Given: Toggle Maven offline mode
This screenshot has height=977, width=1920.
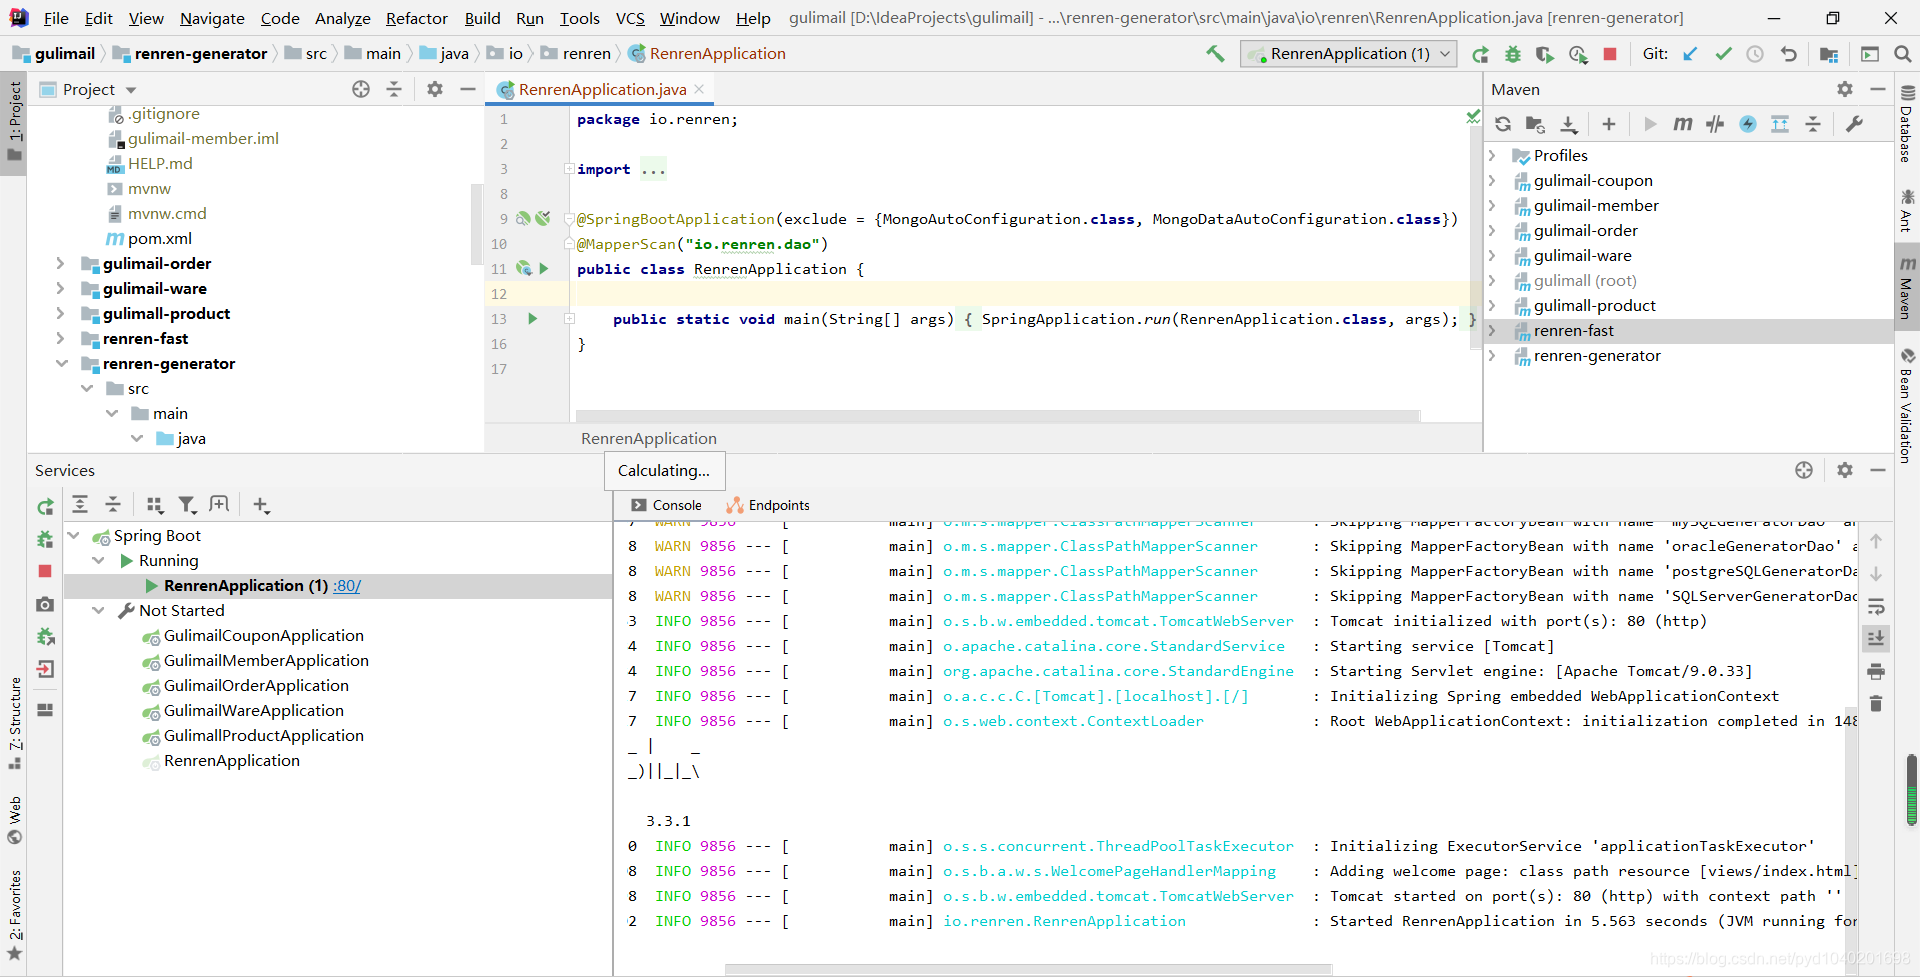Looking at the screenshot, I should (1715, 124).
